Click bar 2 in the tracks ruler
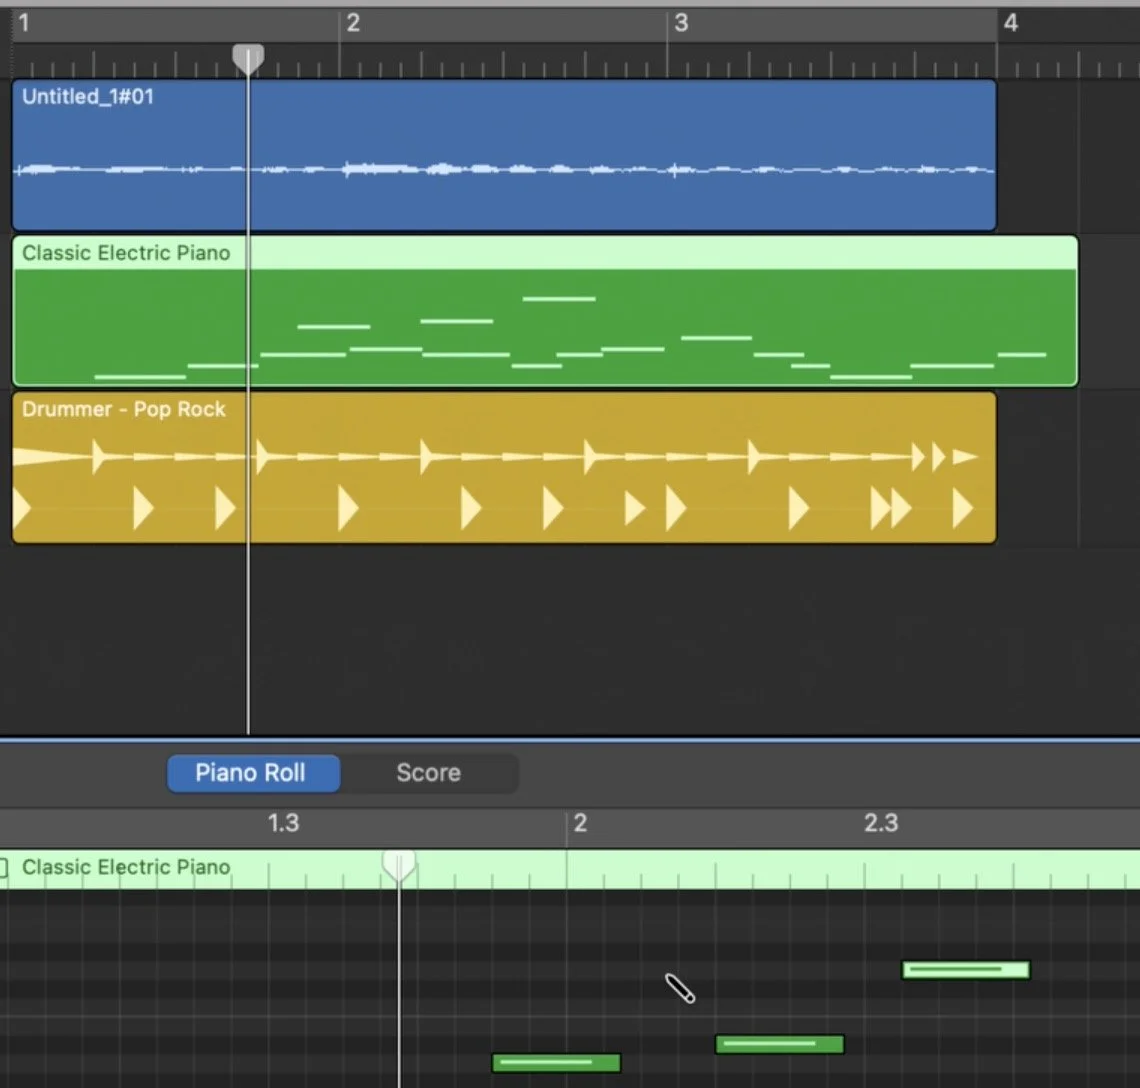Image resolution: width=1140 pixels, height=1088 pixels. [353, 23]
